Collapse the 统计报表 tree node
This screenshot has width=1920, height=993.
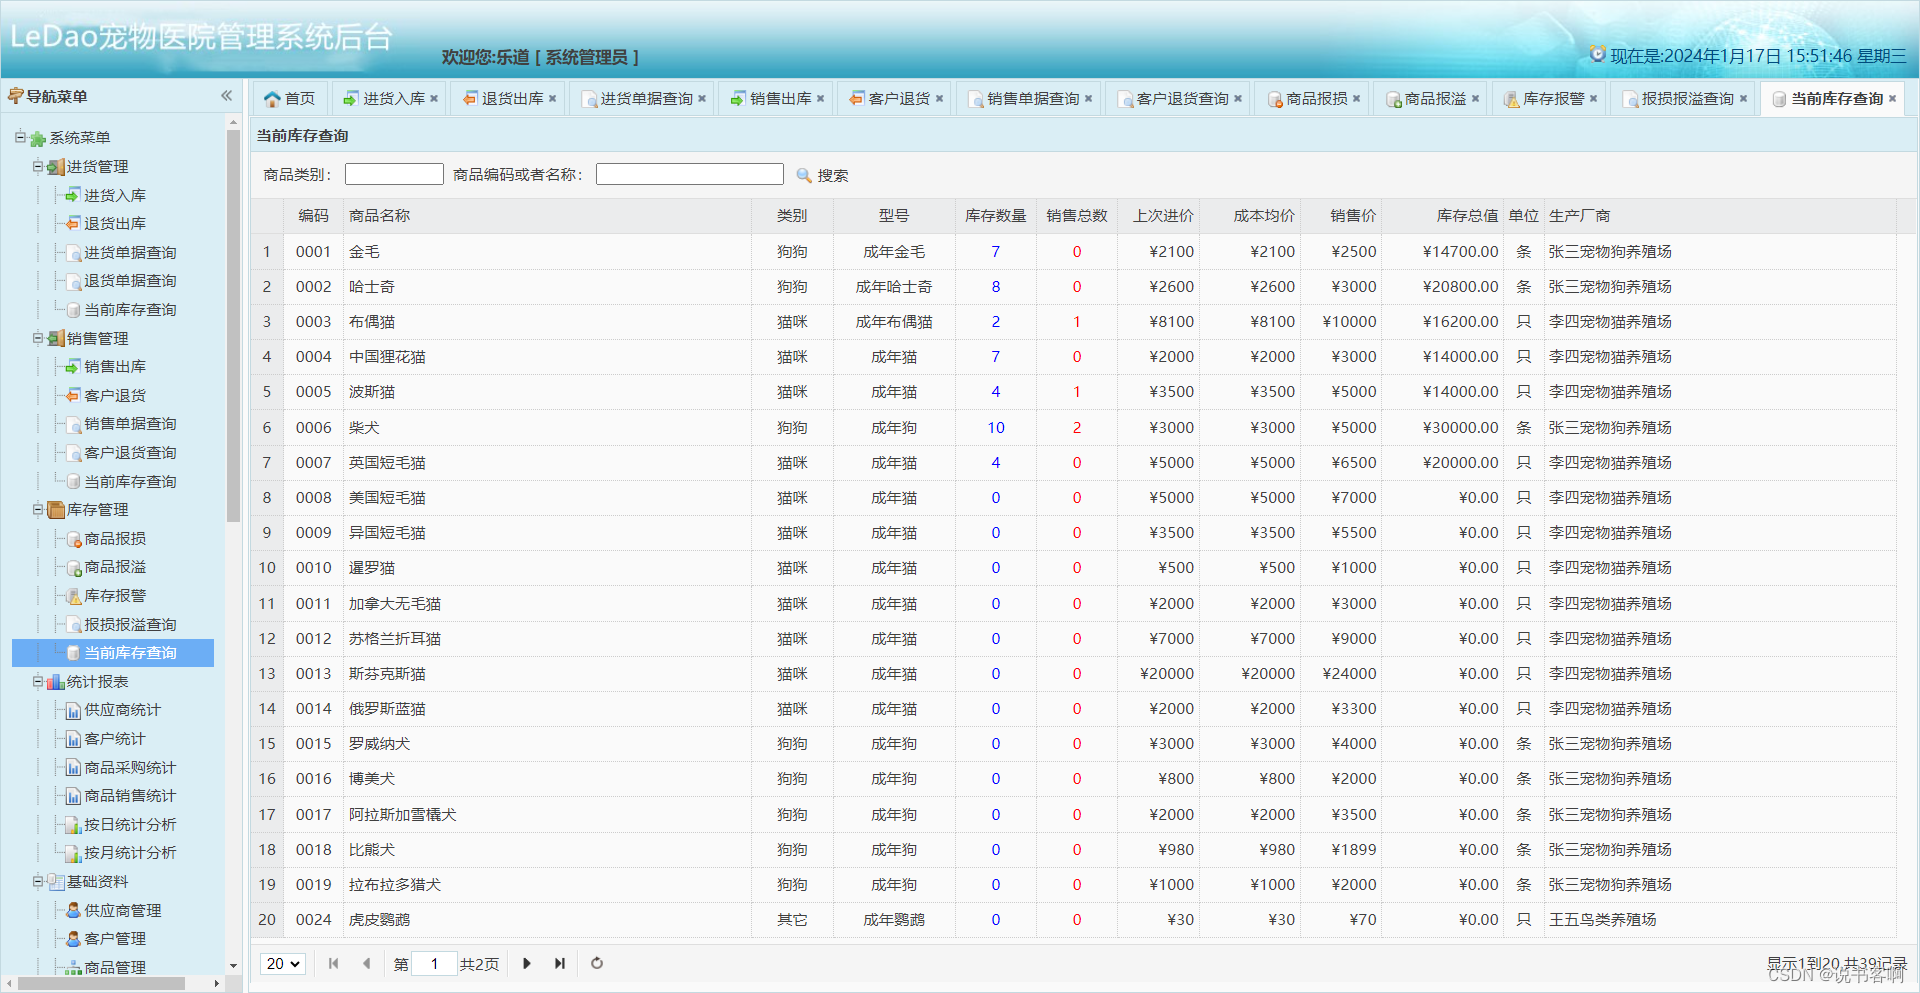pos(38,681)
